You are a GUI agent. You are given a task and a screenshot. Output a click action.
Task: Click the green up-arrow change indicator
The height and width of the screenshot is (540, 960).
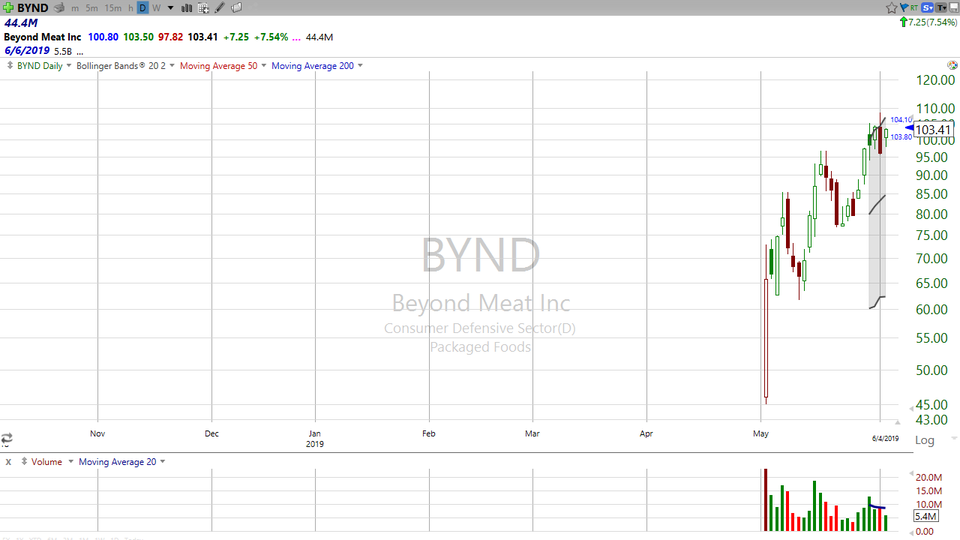coord(903,22)
